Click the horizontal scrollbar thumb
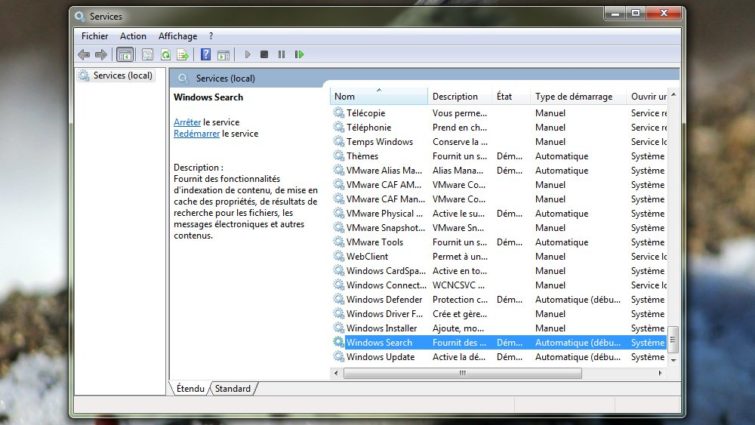 462,373
